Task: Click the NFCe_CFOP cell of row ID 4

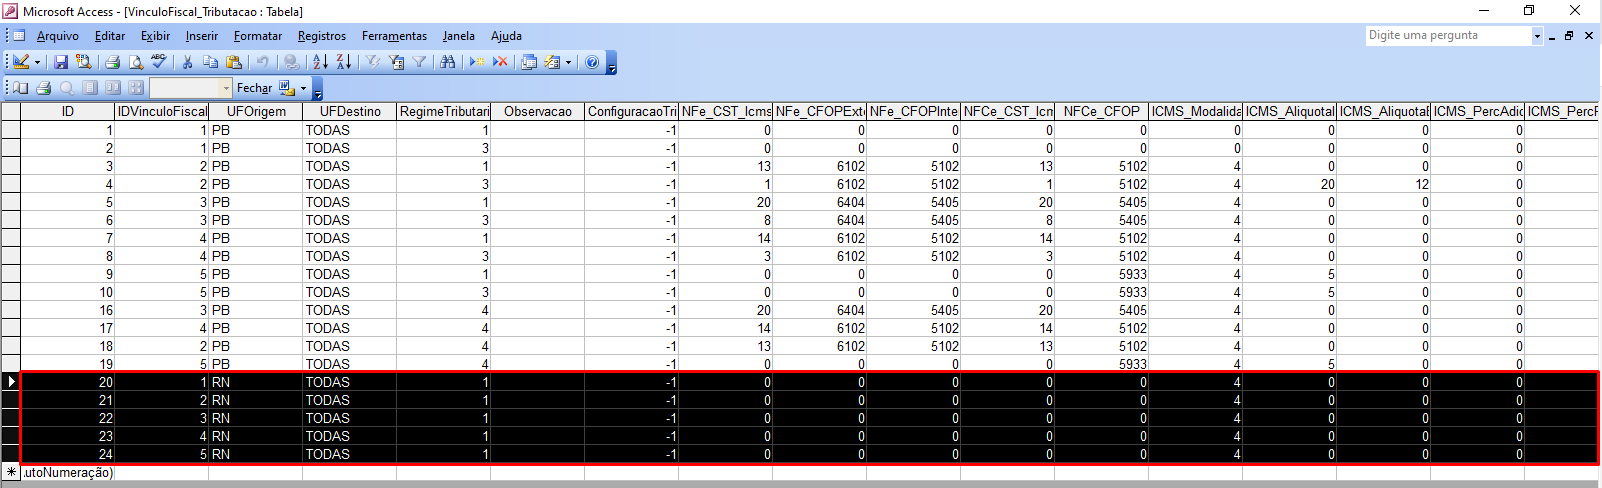Action: 1101,184
